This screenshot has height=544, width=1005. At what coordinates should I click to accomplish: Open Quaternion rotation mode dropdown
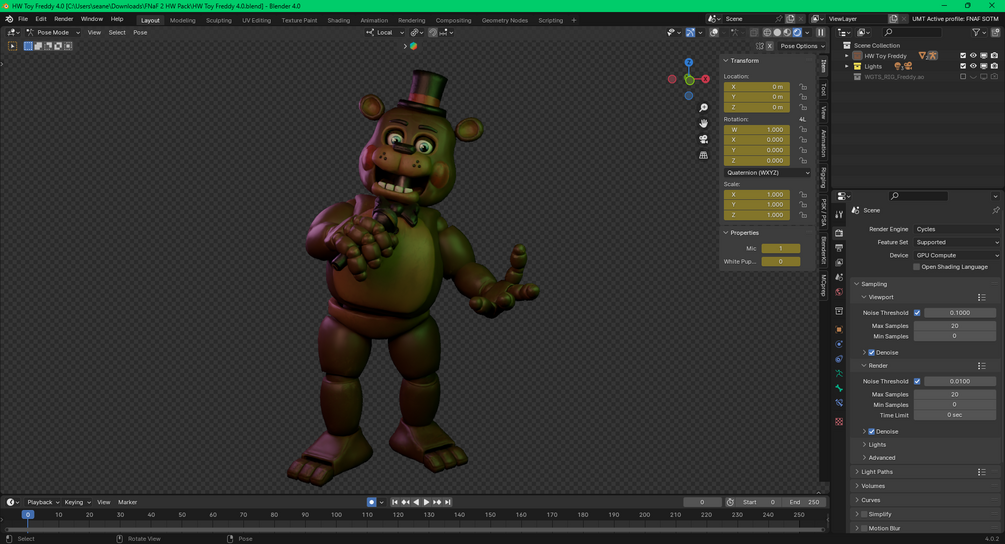point(767,172)
